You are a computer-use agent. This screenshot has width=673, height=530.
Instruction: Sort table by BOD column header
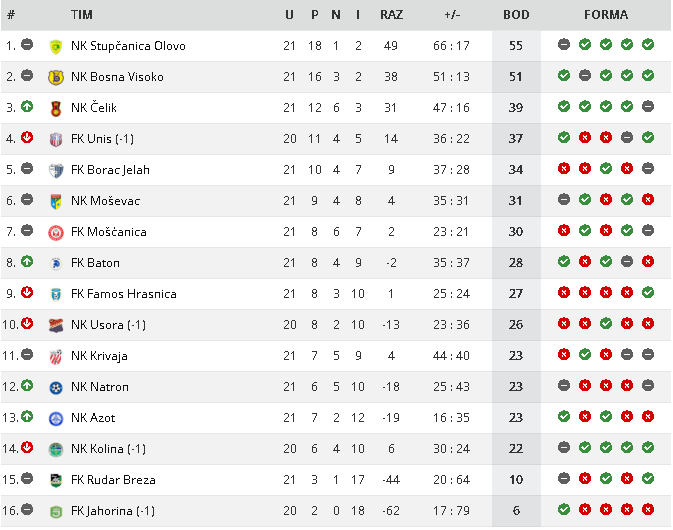pyautogui.click(x=516, y=15)
